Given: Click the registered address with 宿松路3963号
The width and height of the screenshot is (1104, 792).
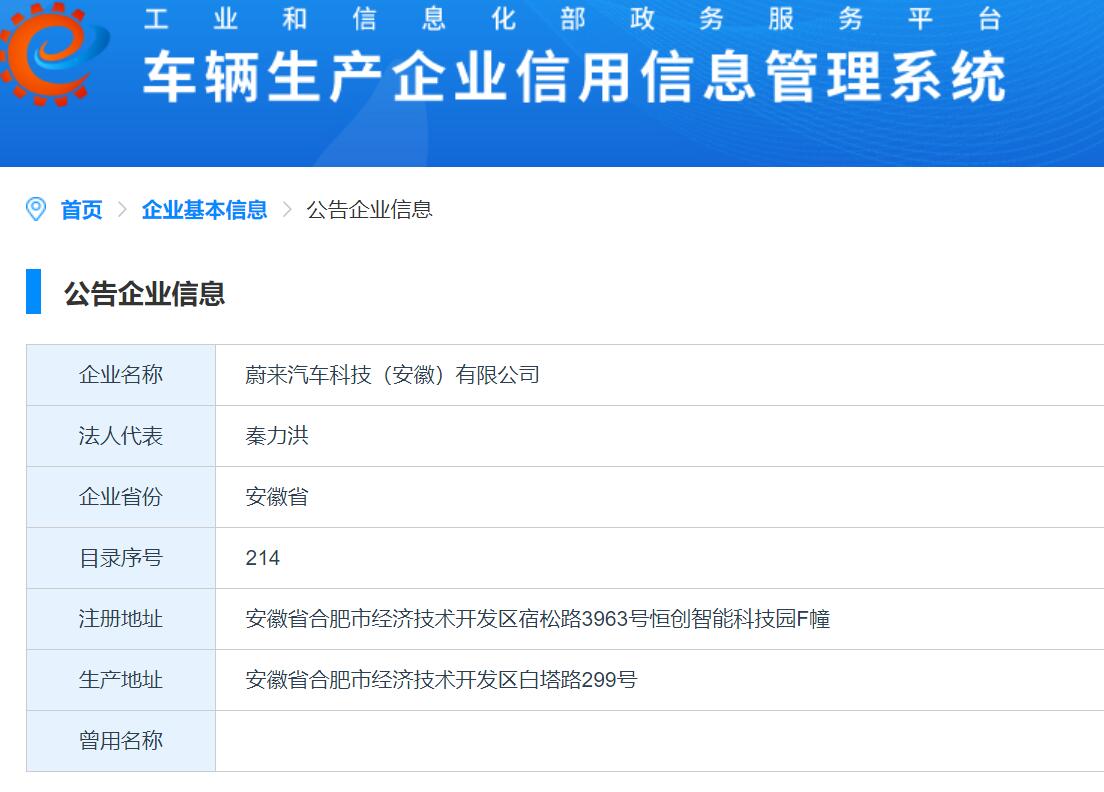Looking at the screenshot, I should [537, 619].
